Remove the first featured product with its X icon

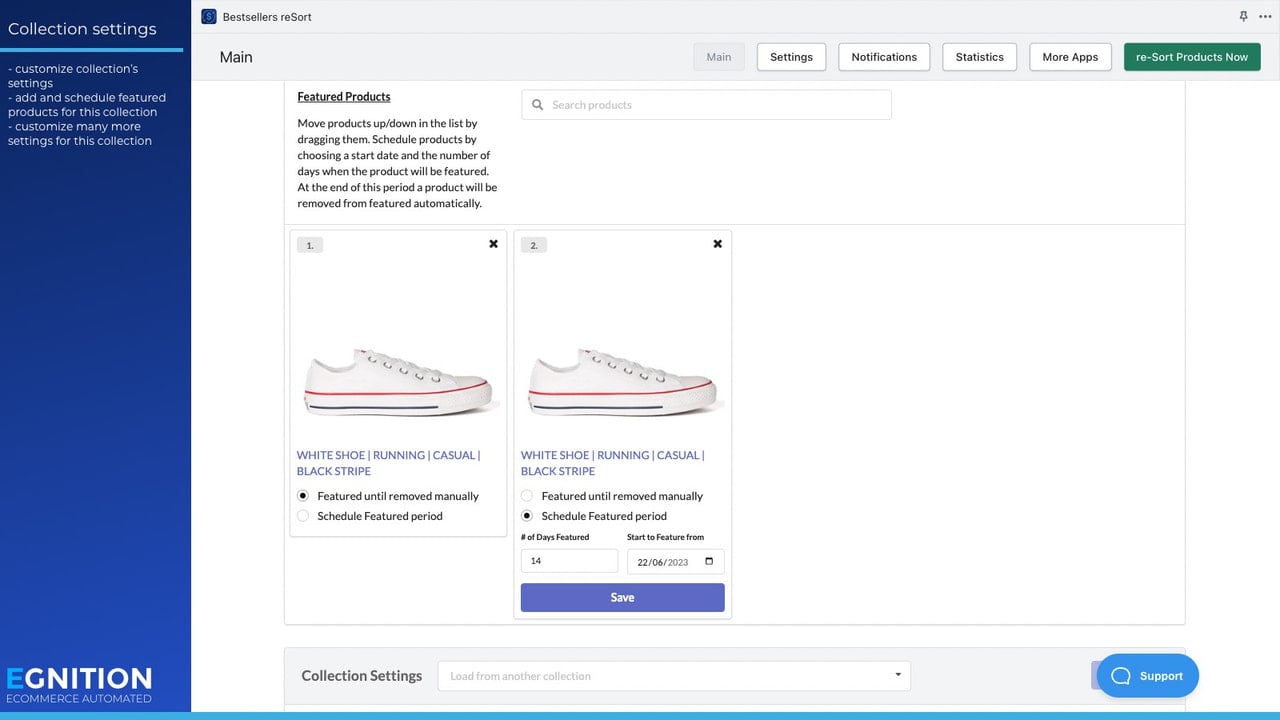click(x=493, y=244)
